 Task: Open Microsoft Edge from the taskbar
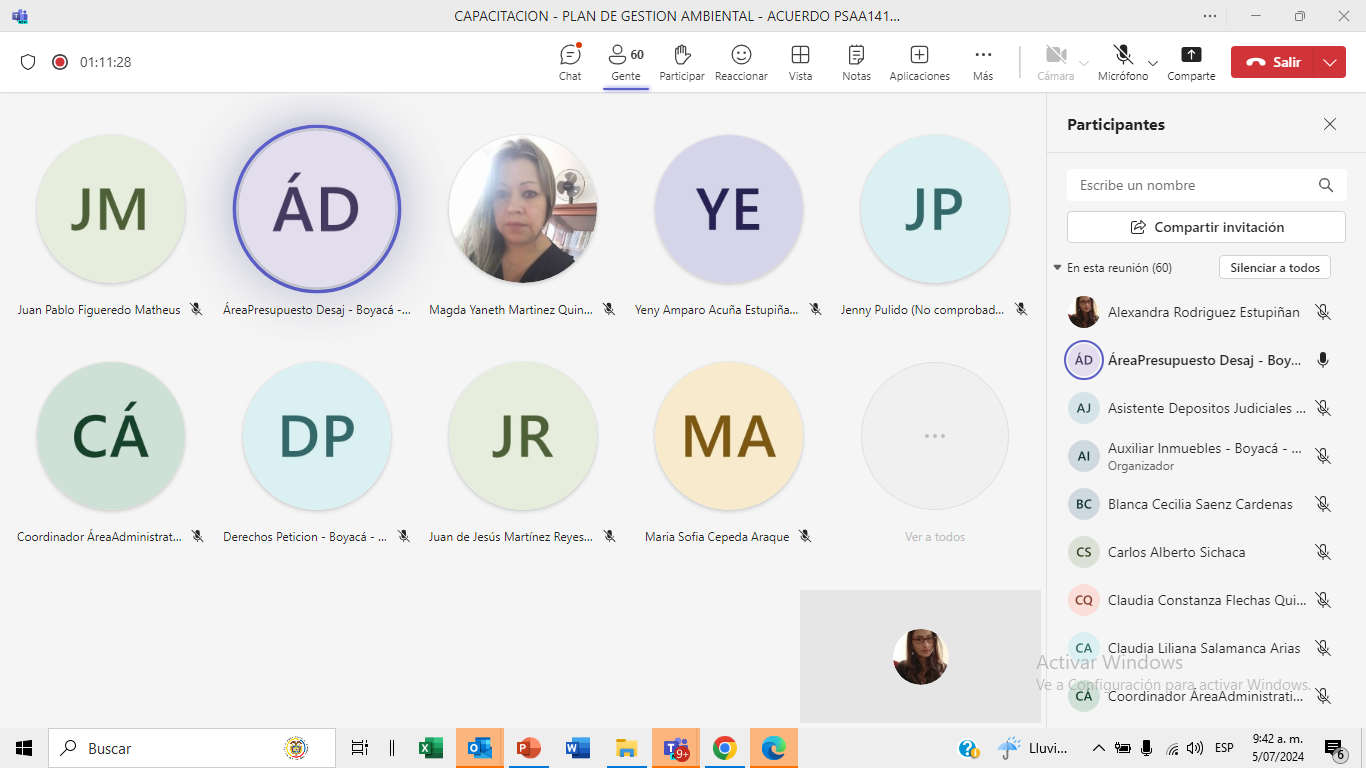click(774, 748)
